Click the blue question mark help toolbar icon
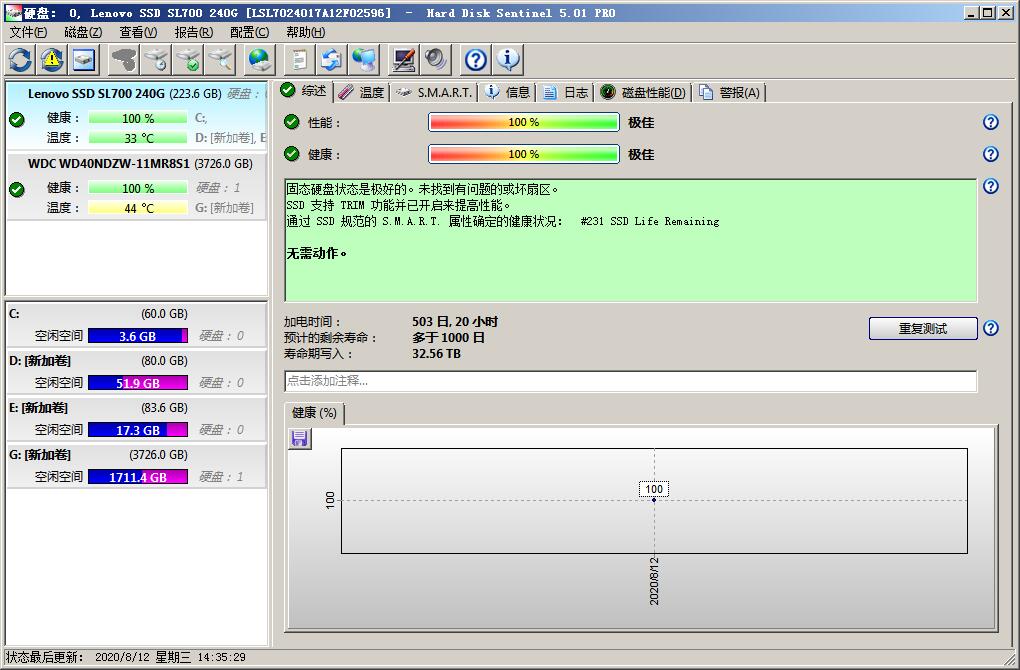Screen dimensions: 1020x670 pos(476,60)
